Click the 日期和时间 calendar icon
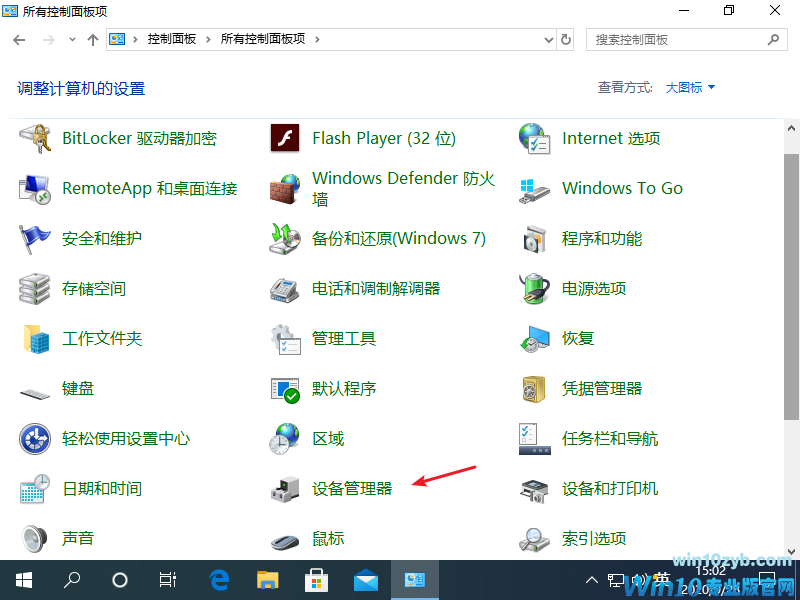This screenshot has width=800, height=600. point(35,489)
